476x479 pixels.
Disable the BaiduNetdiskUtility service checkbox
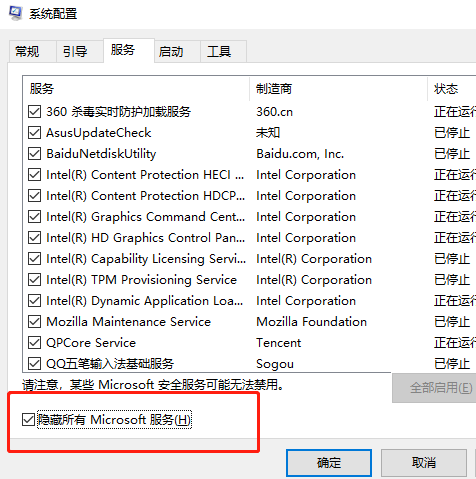34,154
